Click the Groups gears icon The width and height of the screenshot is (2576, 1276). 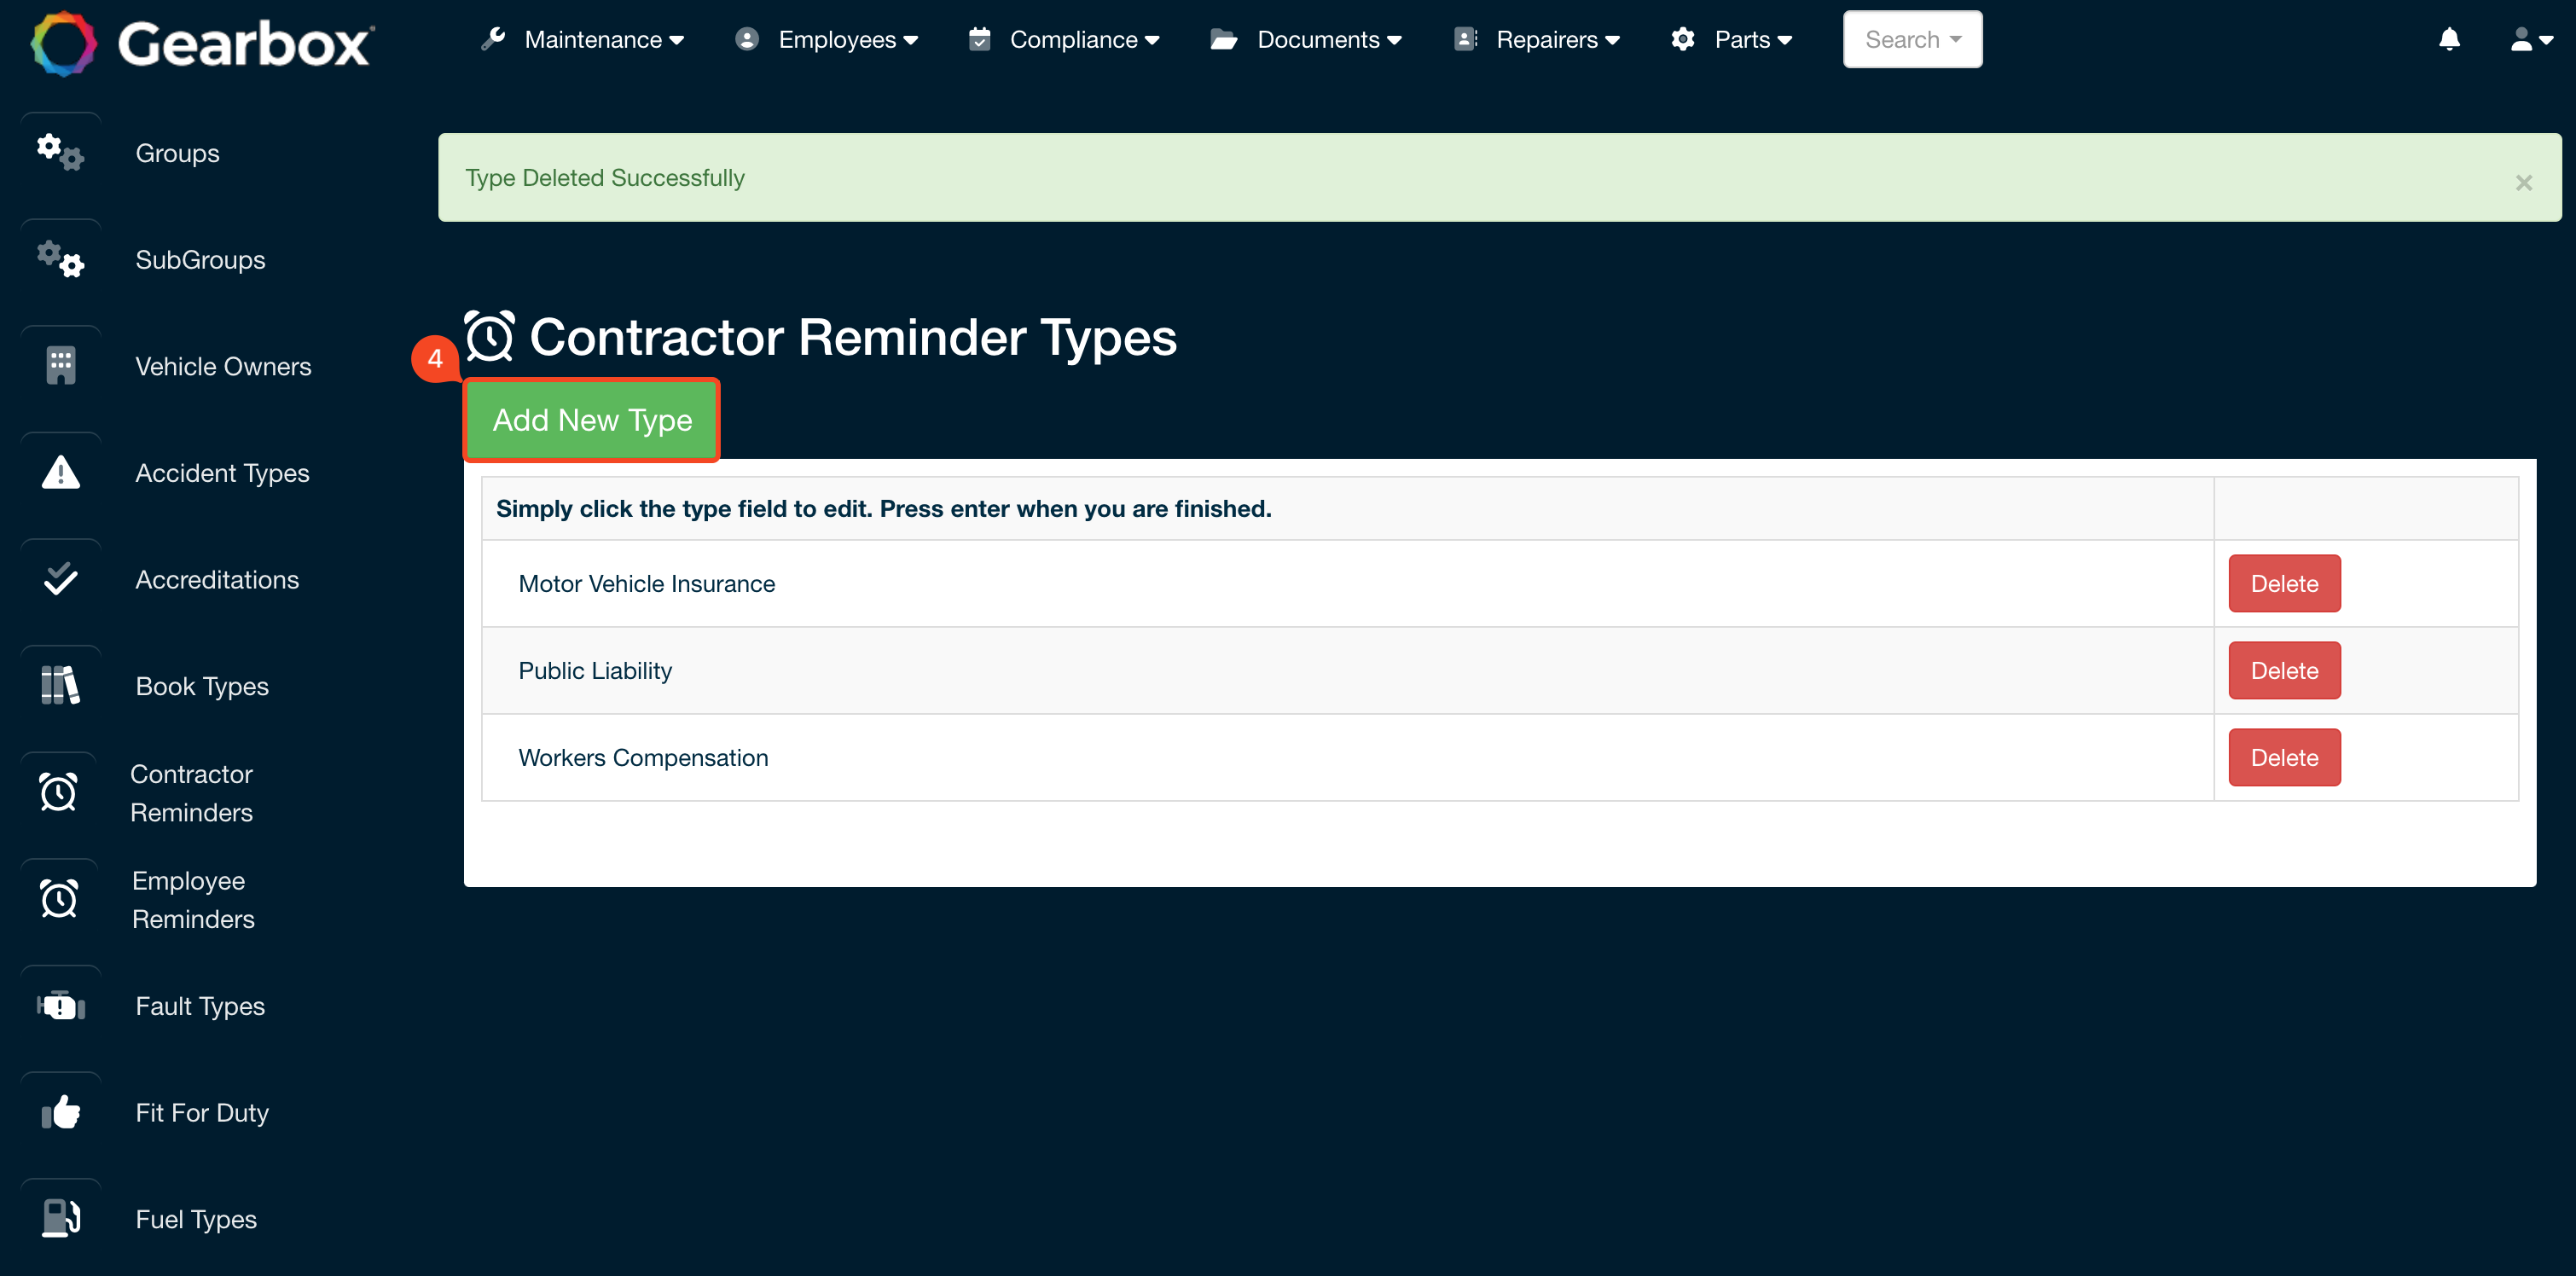click(59, 152)
